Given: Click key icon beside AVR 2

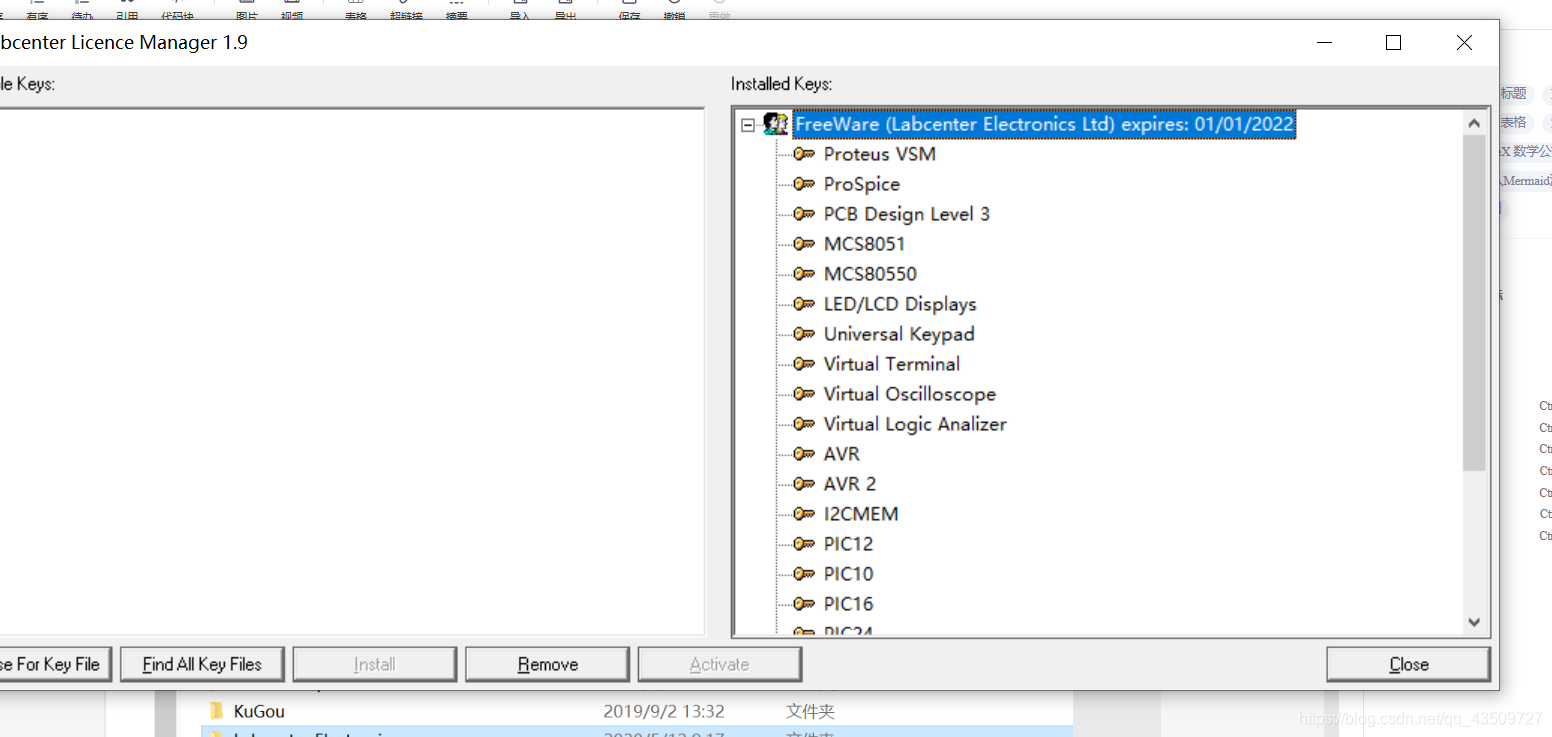Looking at the screenshot, I should 804,484.
